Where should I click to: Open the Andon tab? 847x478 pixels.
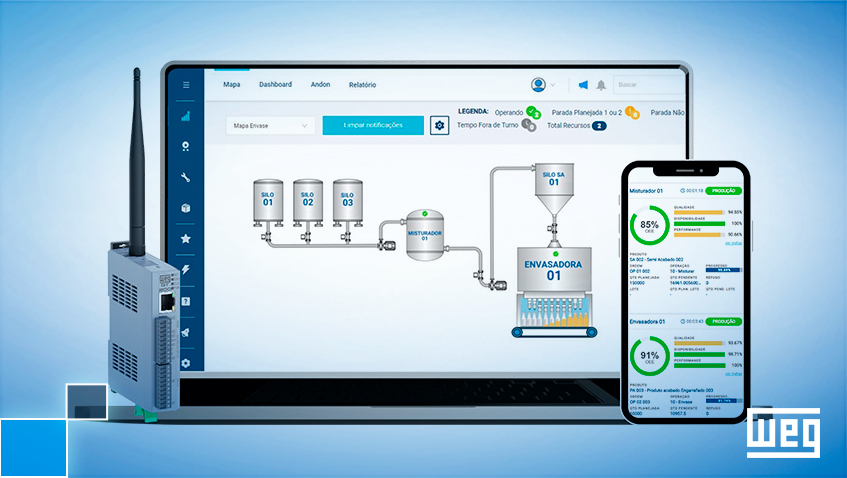tap(320, 85)
